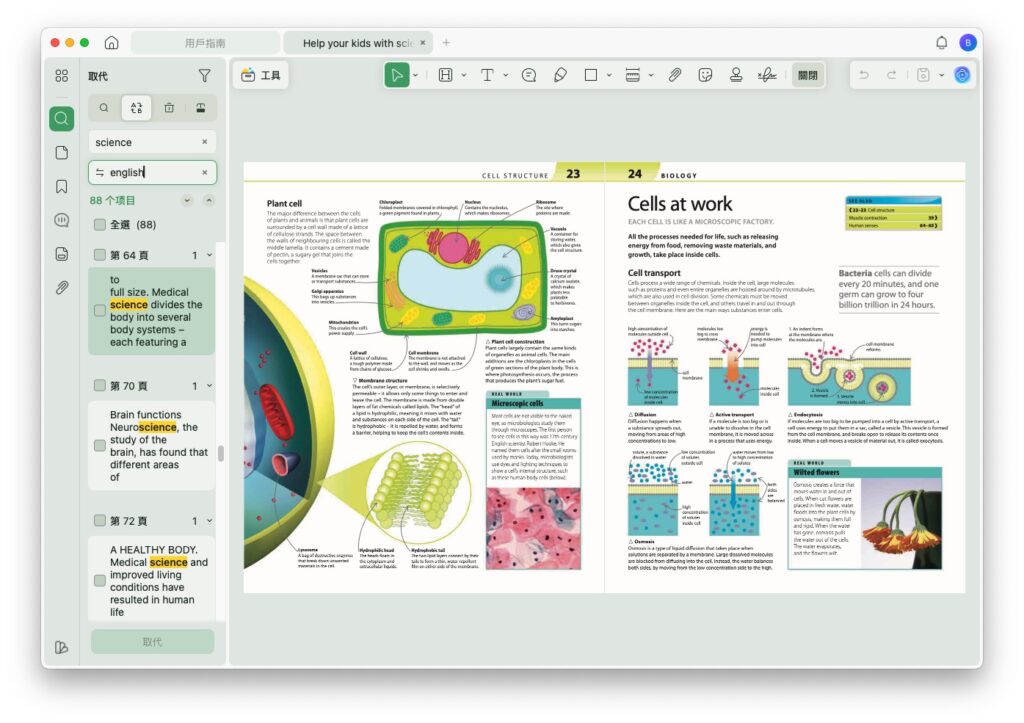The image size is (1024, 723).
Task: Clear the science search field
Action: pos(205,142)
